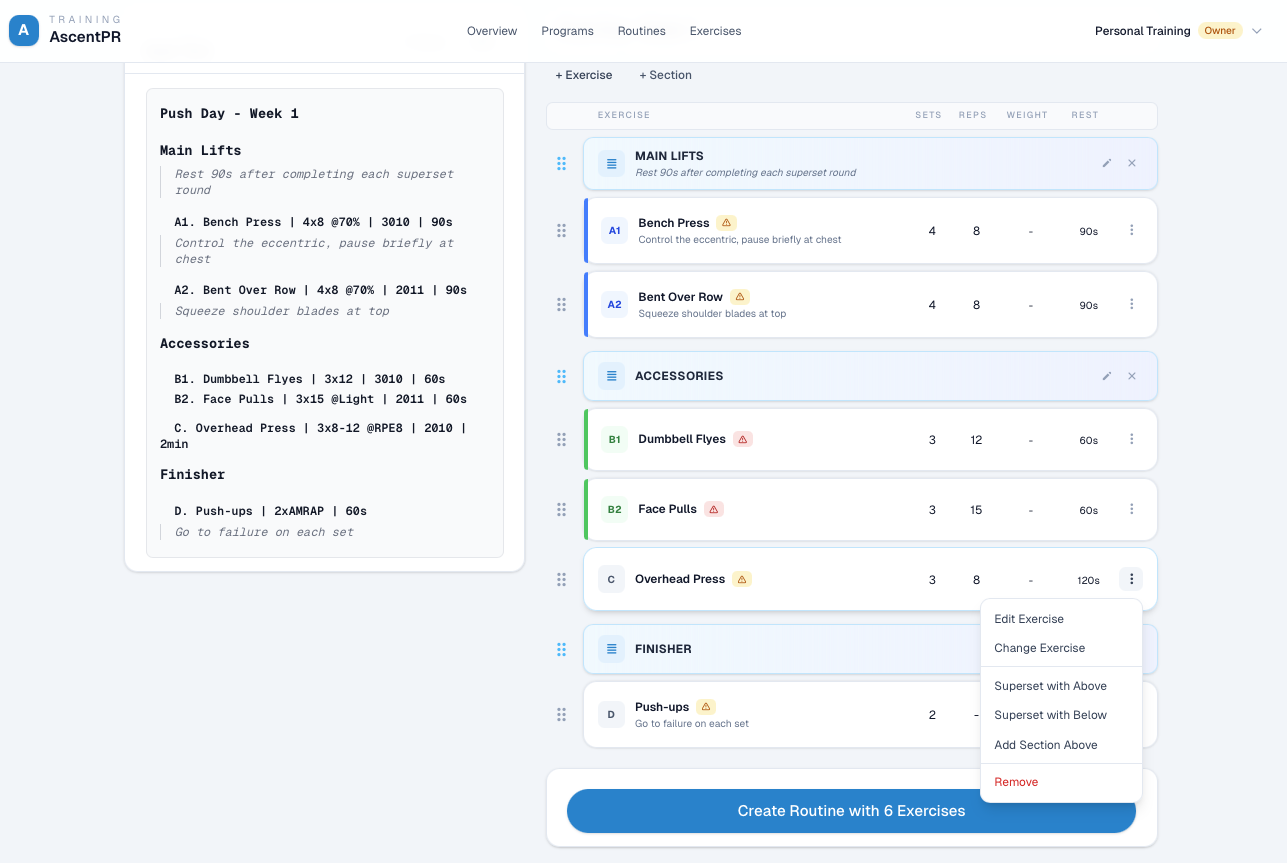Click Create Routine with 6 Exercises
The image size is (1287, 863).
[x=851, y=811]
